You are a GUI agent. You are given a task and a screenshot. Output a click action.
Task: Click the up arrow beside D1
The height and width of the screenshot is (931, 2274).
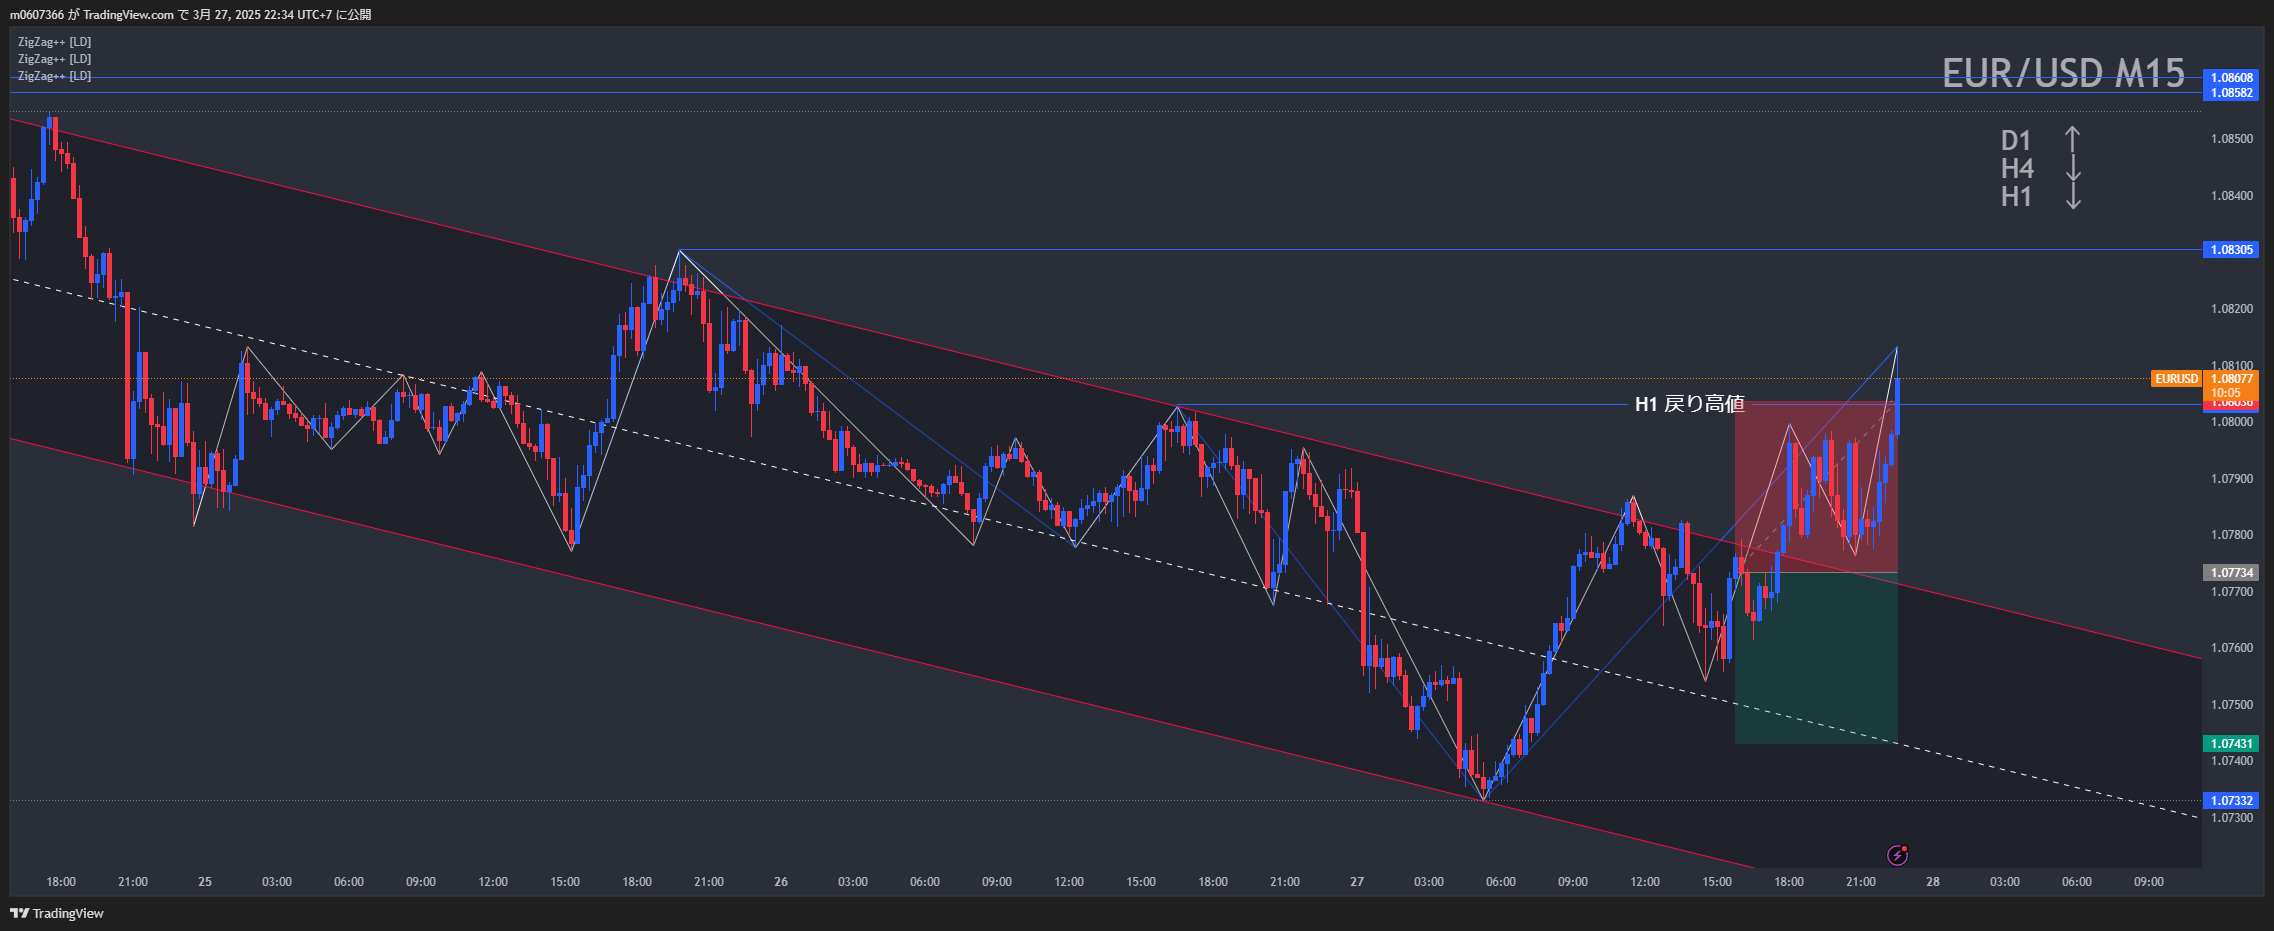point(2073,140)
